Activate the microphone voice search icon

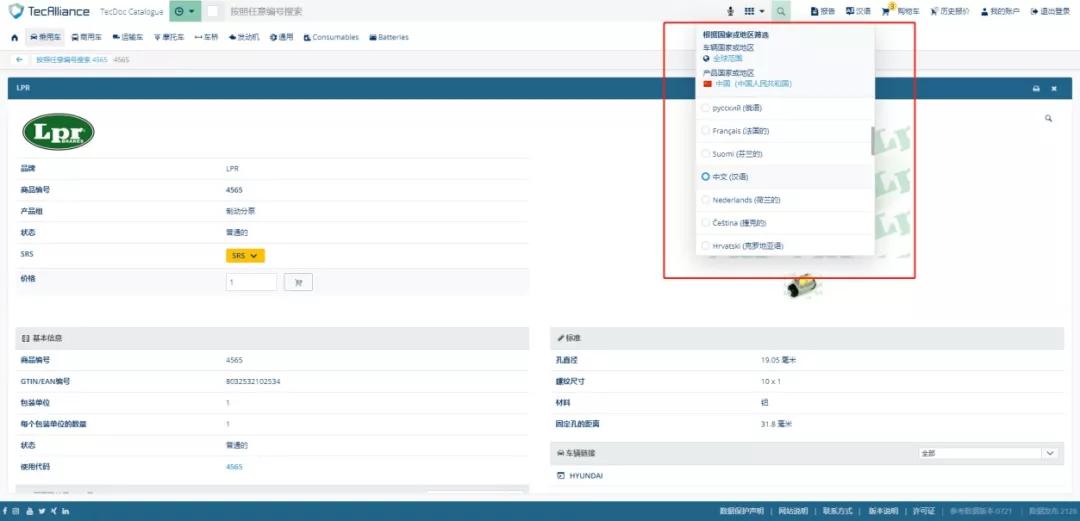coord(730,11)
